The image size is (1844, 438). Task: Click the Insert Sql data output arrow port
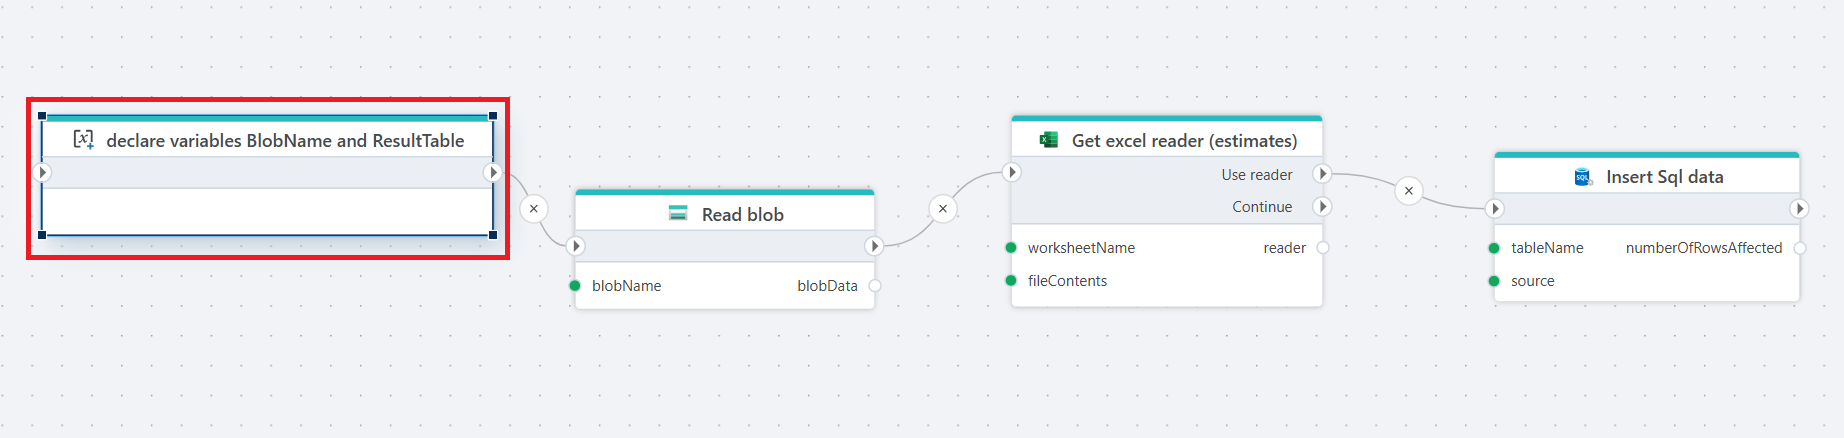[x=1799, y=209]
